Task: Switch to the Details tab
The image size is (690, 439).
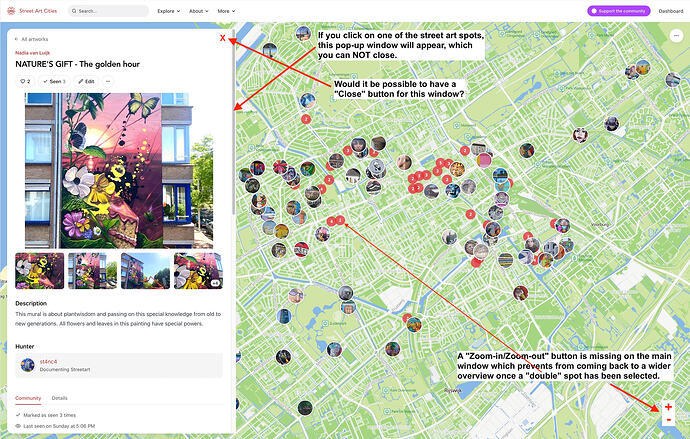Action: 59,398
